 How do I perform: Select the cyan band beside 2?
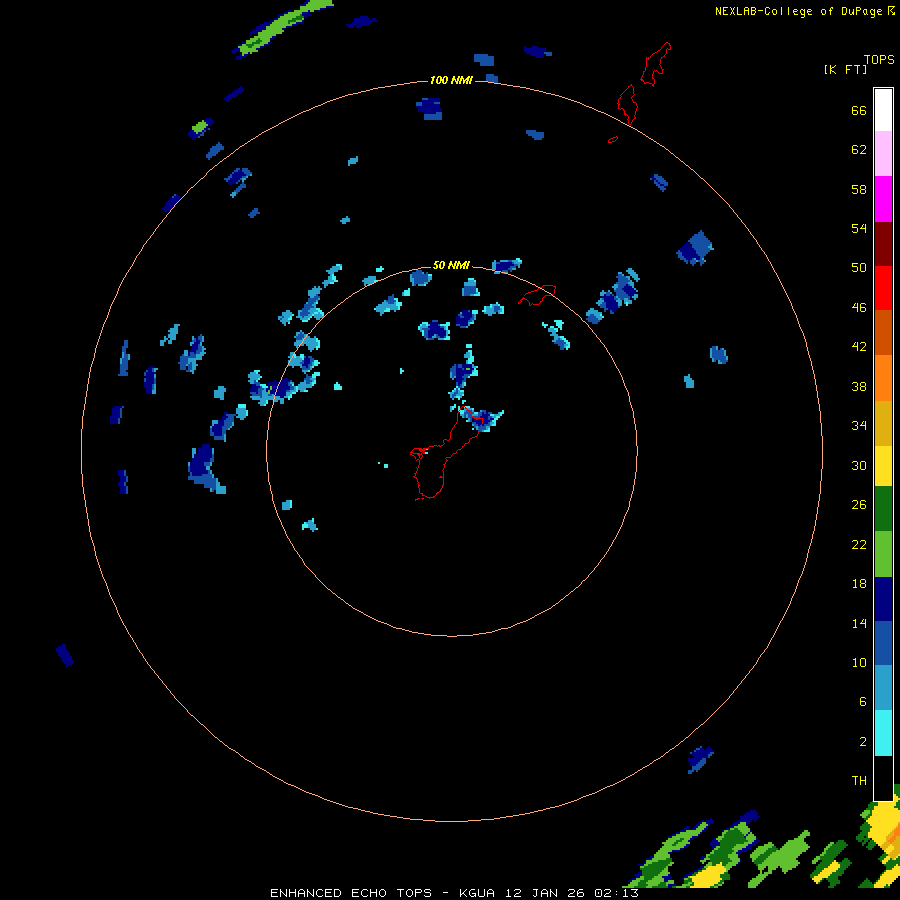point(883,733)
